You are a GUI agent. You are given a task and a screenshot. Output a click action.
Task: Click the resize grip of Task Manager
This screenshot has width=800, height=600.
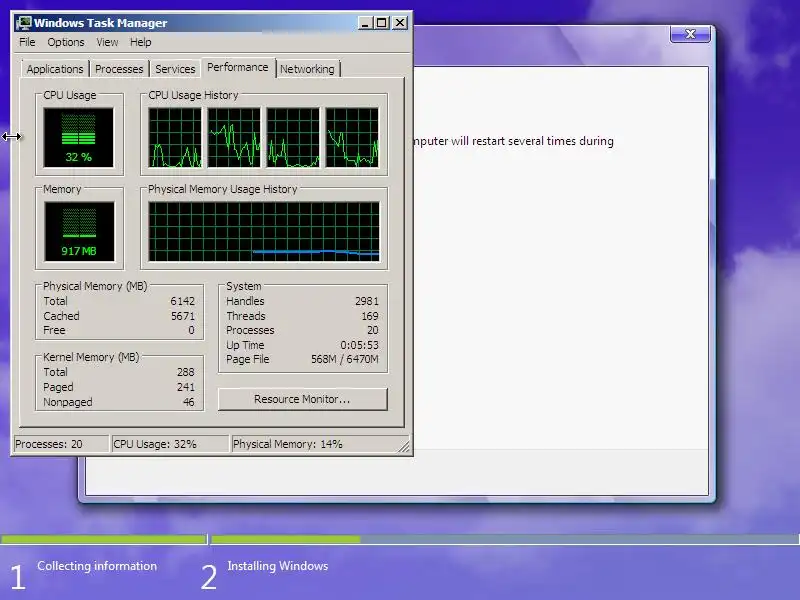point(404,447)
